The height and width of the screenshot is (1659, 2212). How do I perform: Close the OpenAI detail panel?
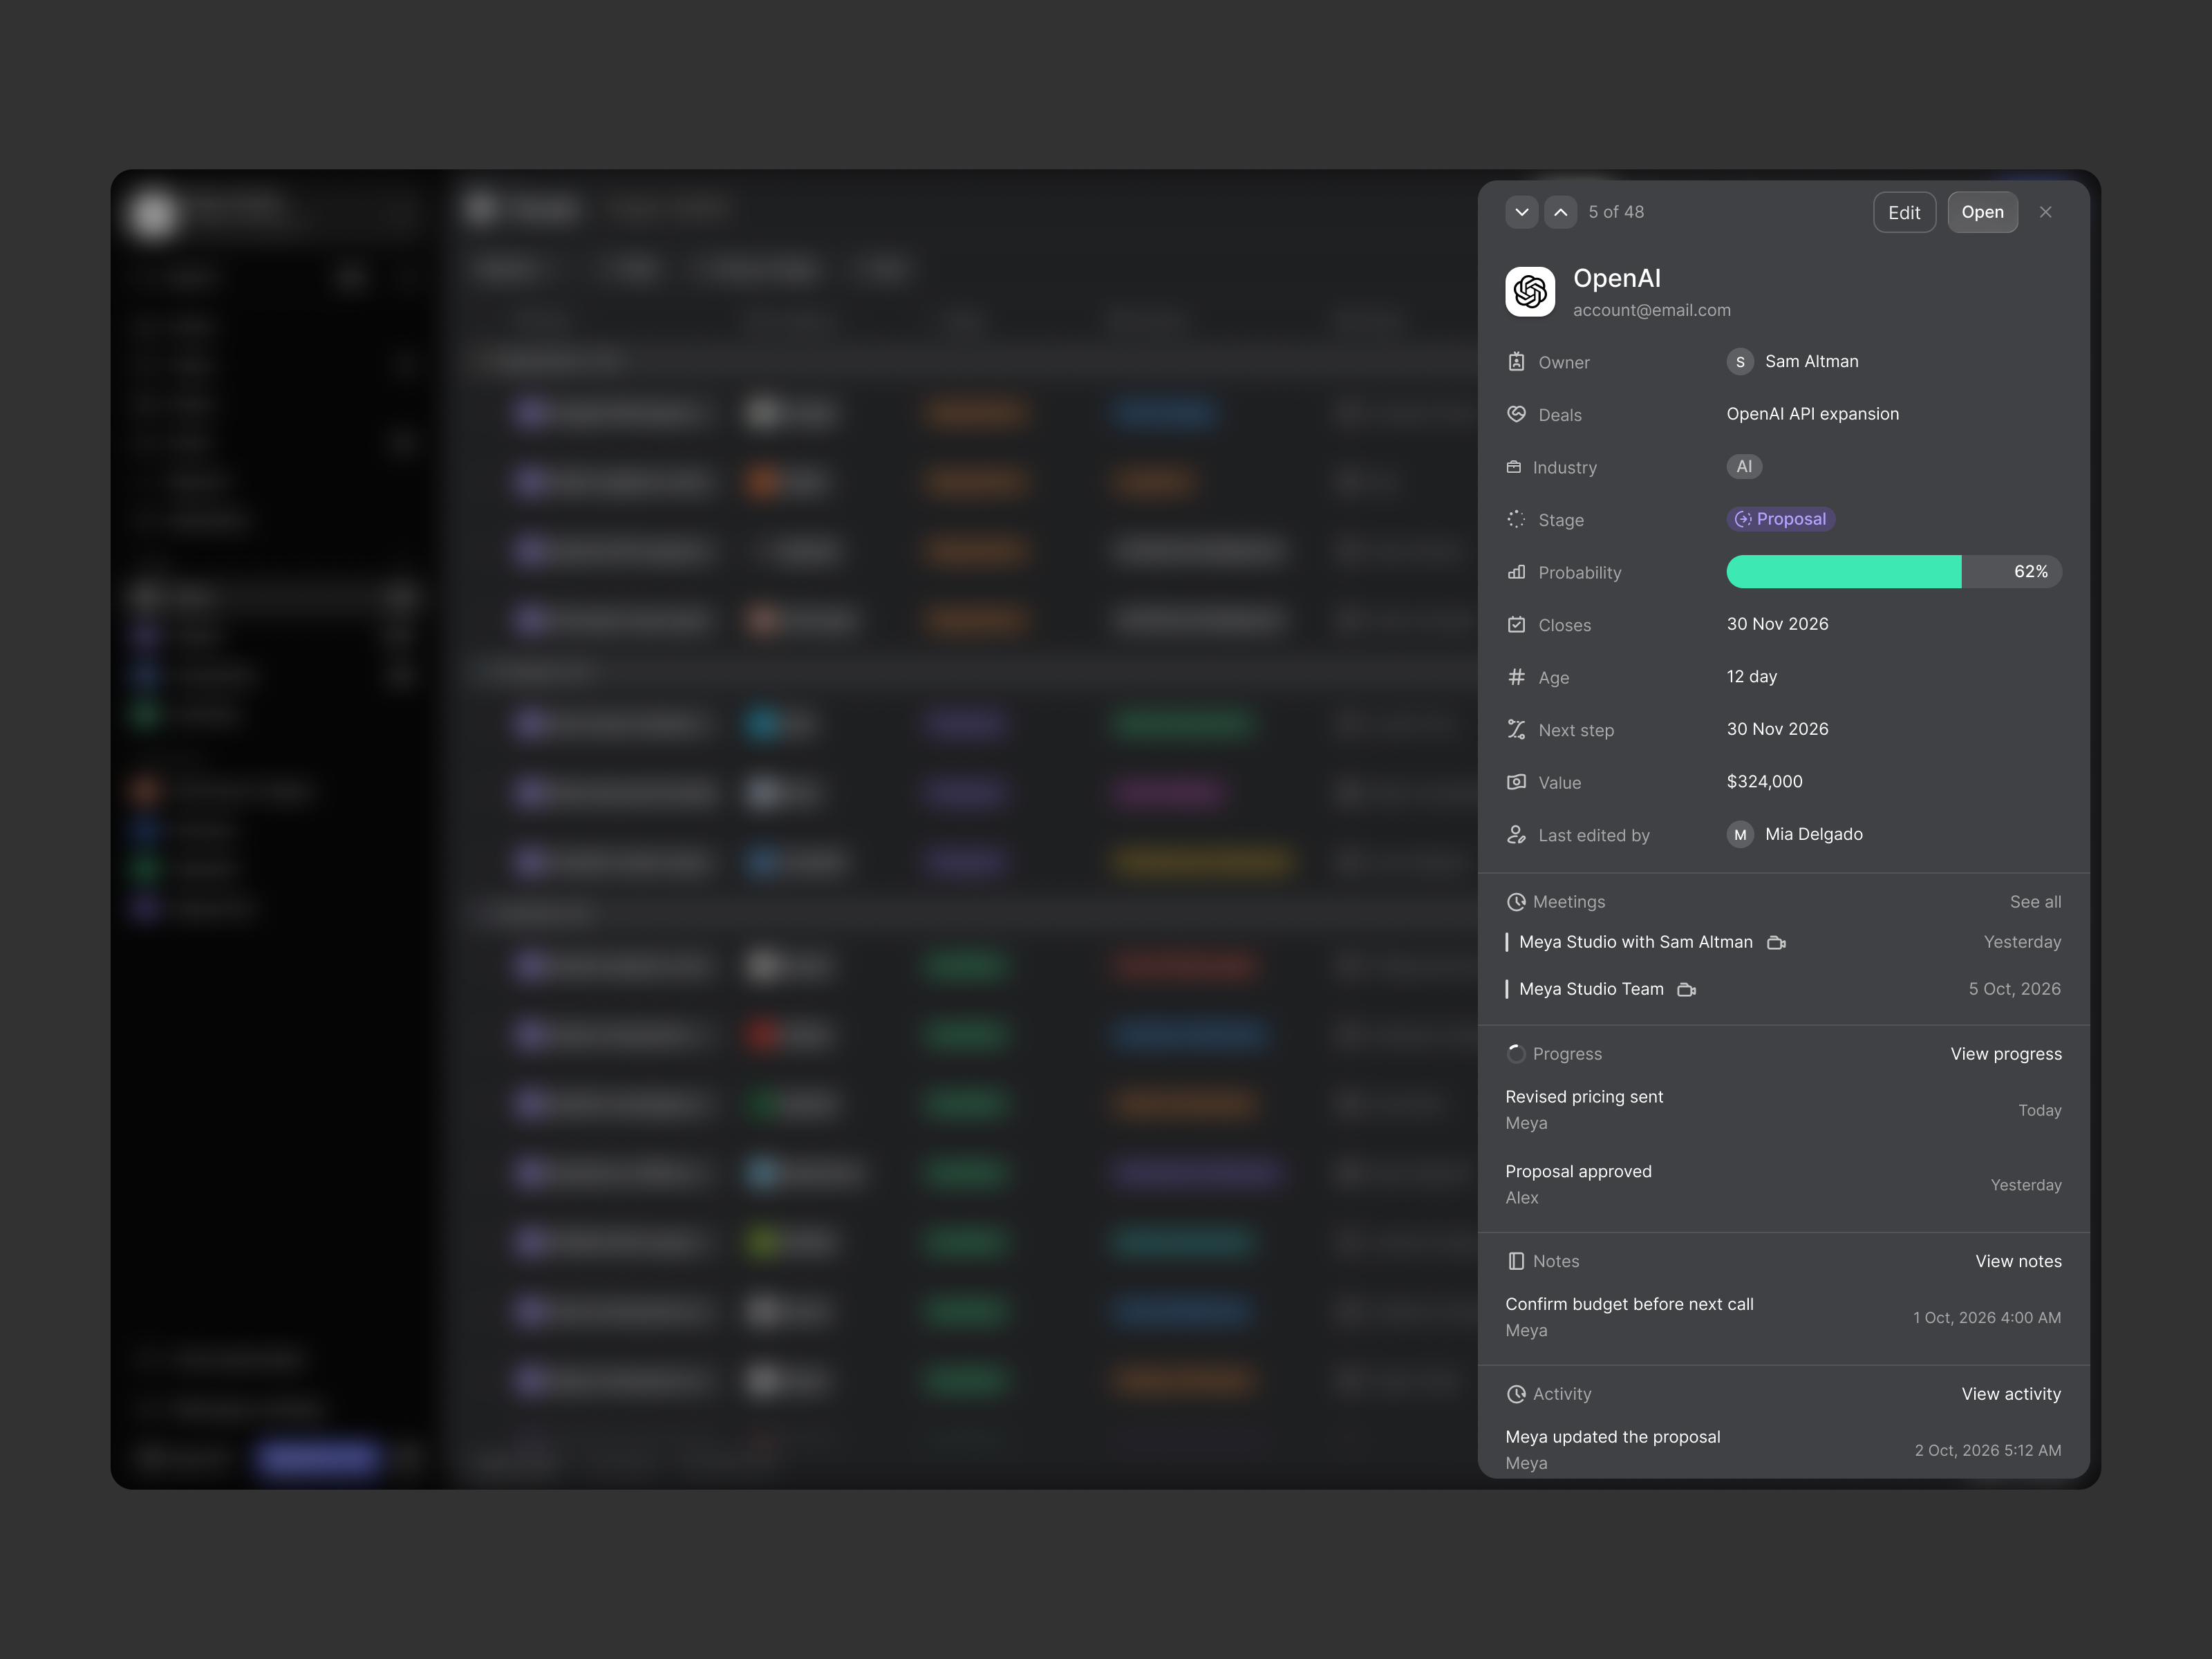[2045, 212]
